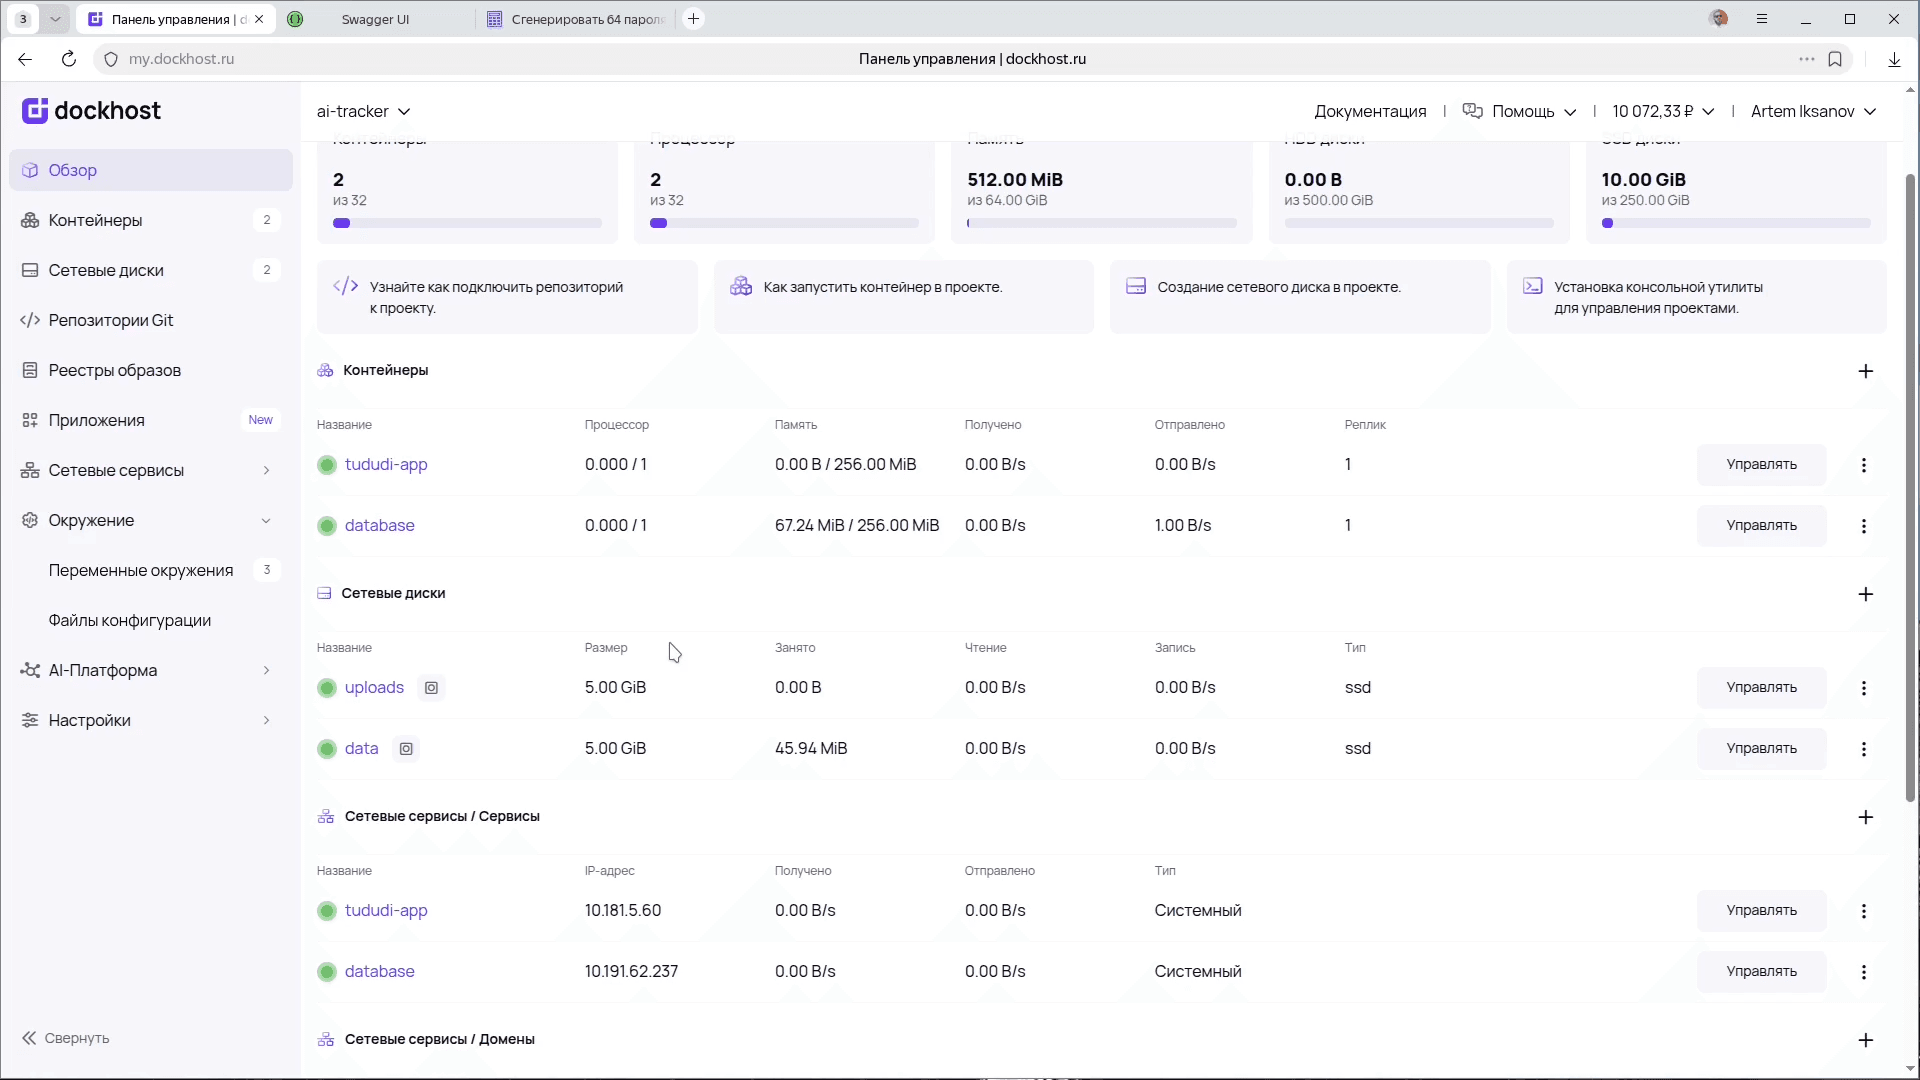Click Управлять for tududi-app container
Image resolution: width=1920 pixels, height=1080 pixels.
click(x=1761, y=465)
